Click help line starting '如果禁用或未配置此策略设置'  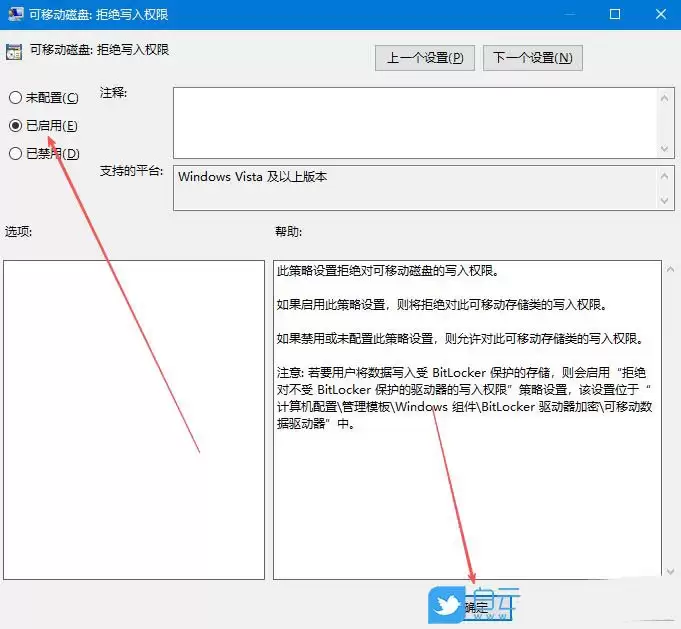[x=460, y=339]
